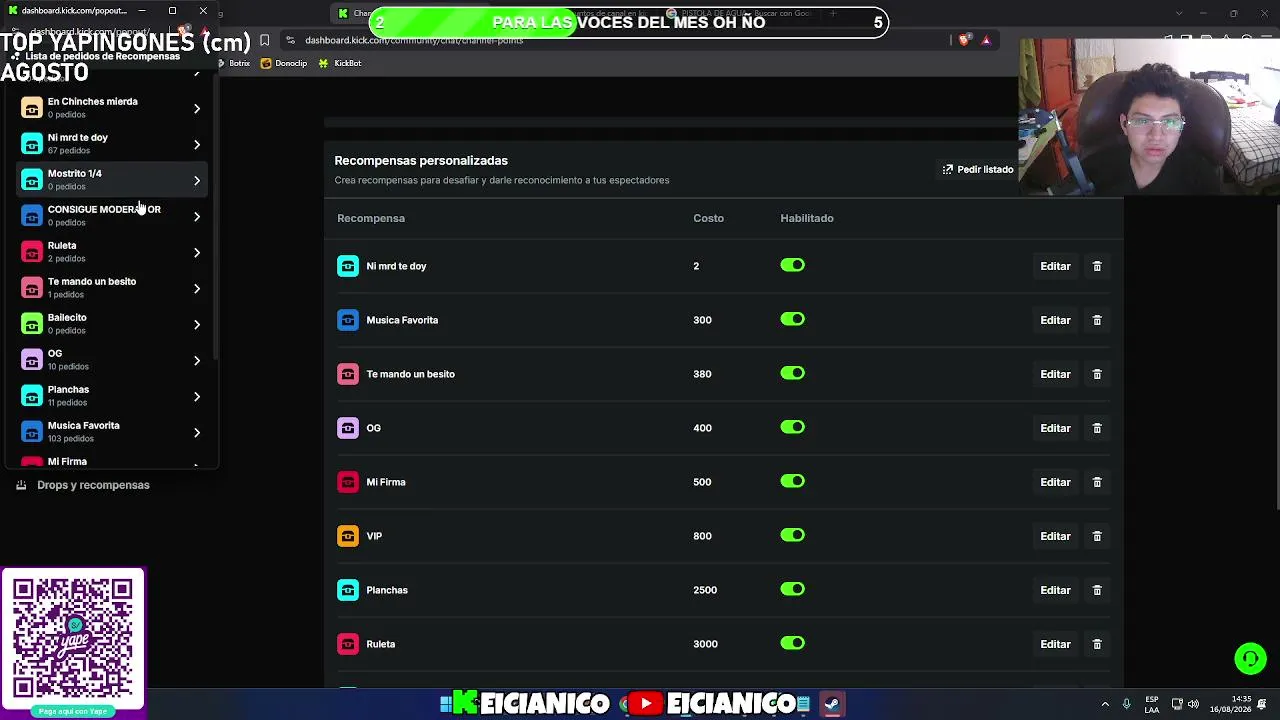Expand Musica Favorita requests arrow
This screenshot has width=1280, height=720.
pyautogui.click(x=197, y=432)
